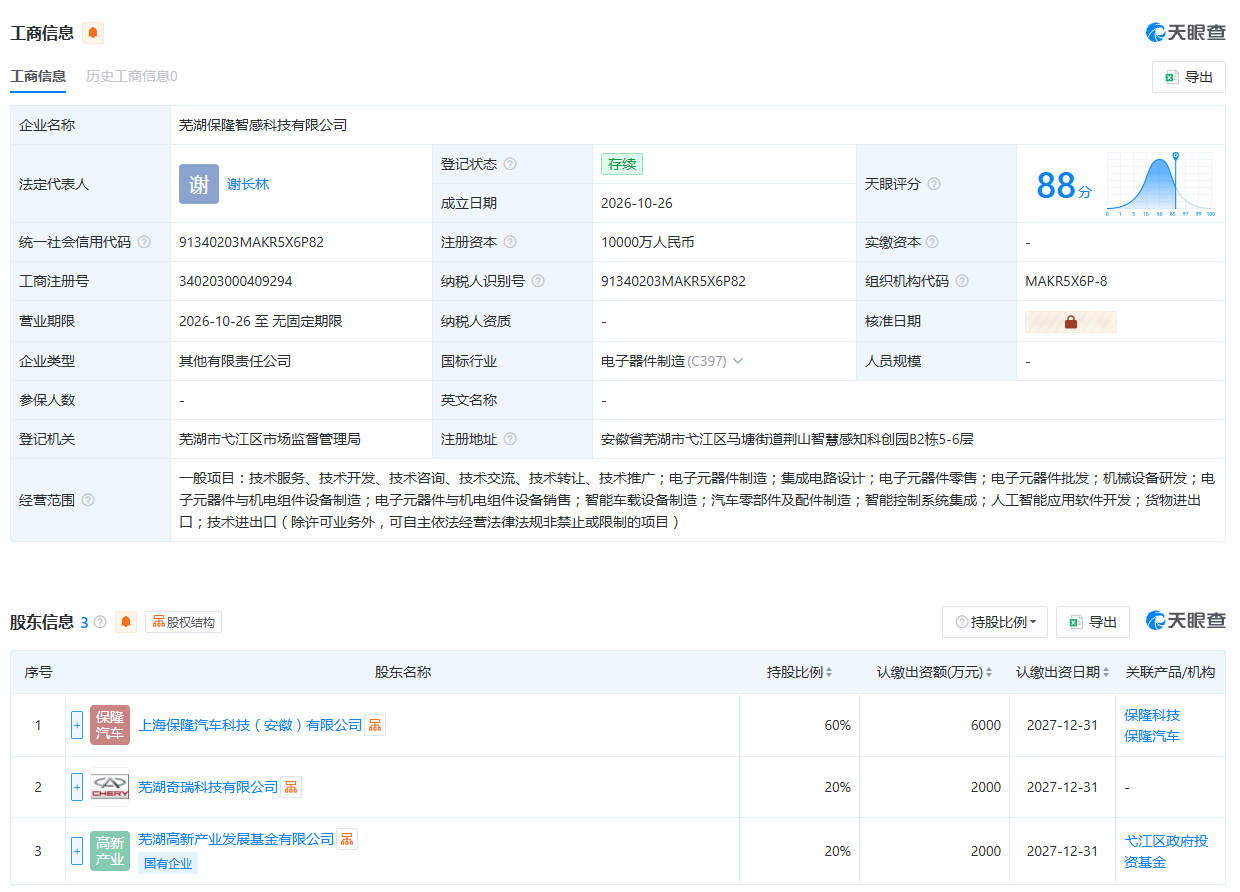
Task: Open legal representative 谢长林 link
Action: 248,184
